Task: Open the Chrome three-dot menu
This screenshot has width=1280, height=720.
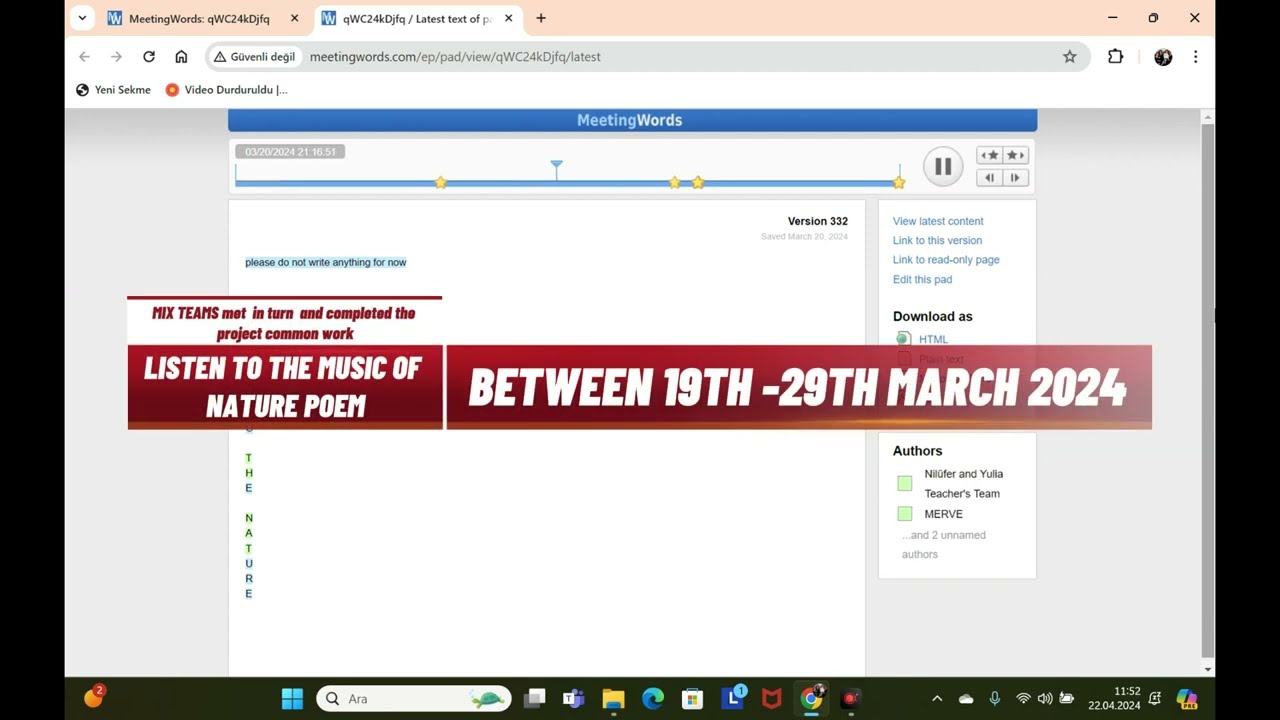Action: pos(1195,57)
